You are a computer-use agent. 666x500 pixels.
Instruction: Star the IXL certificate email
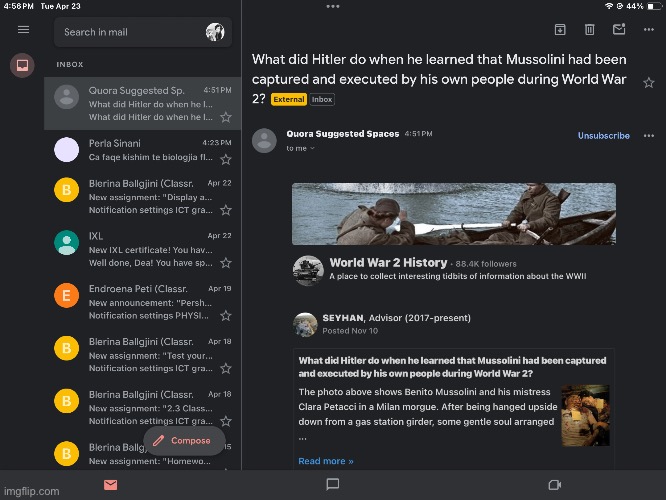click(x=226, y=263)
